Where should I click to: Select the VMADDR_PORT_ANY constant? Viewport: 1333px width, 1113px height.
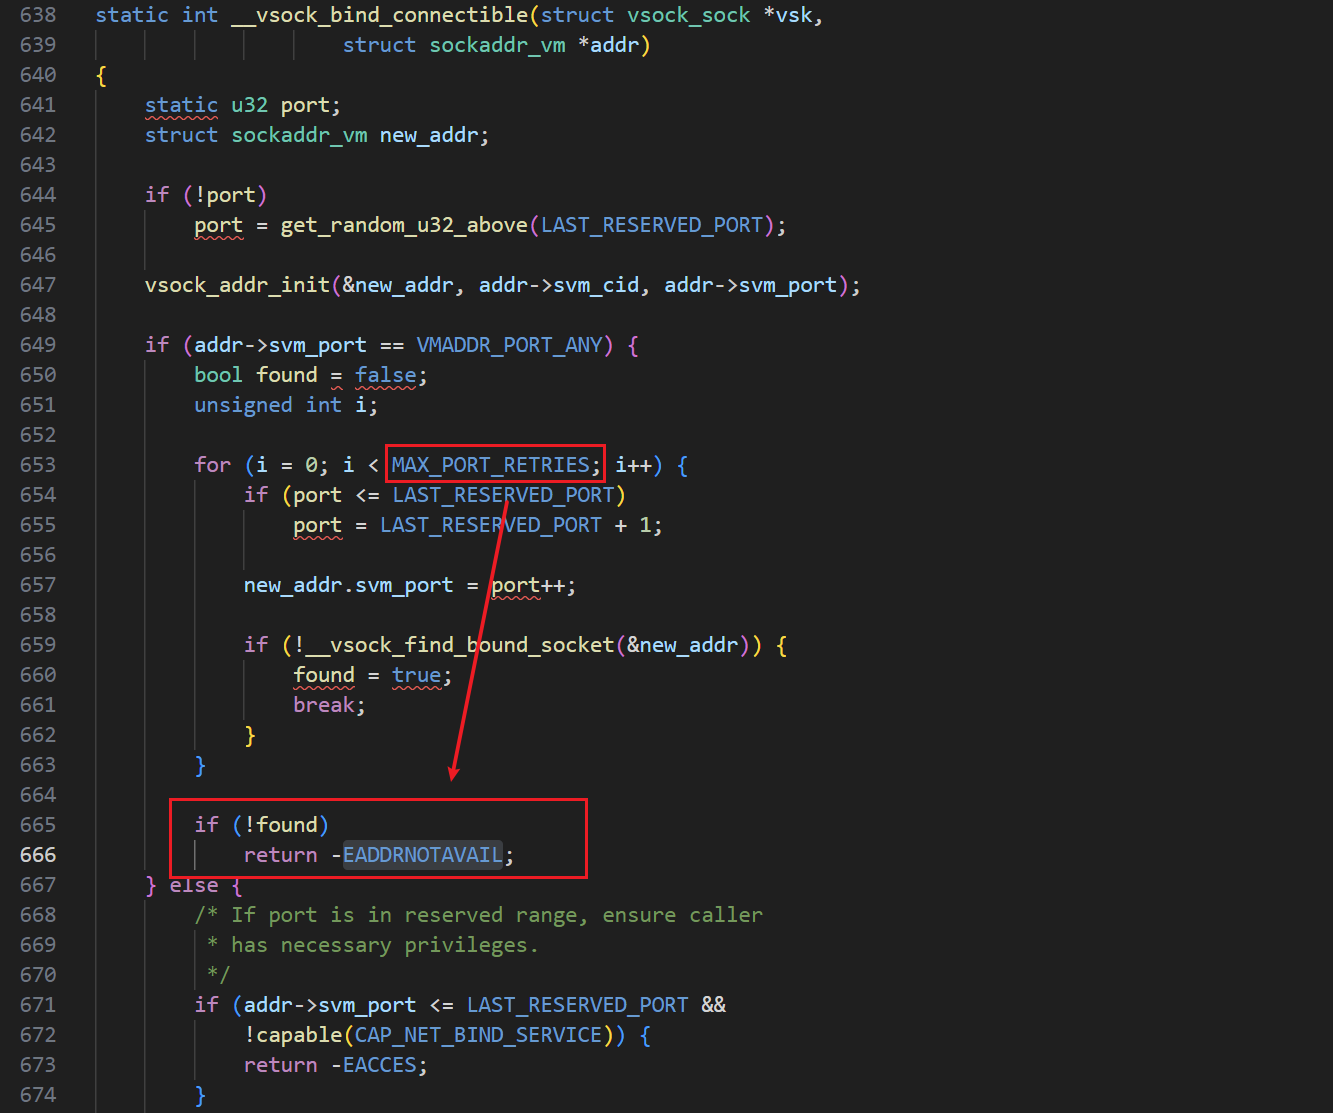509,345
